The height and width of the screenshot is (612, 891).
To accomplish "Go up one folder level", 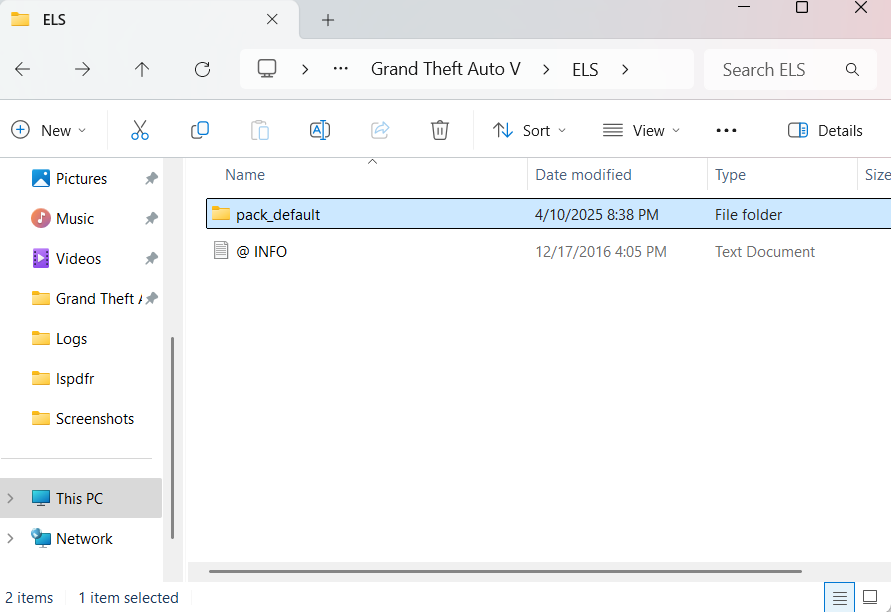I will [142, 69].
